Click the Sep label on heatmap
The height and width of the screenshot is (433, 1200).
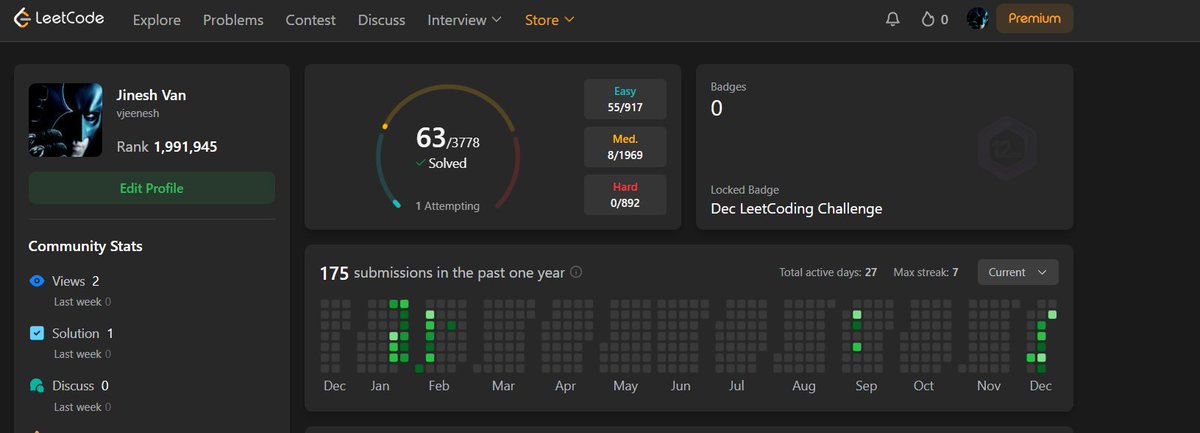[x=865, y=386]
